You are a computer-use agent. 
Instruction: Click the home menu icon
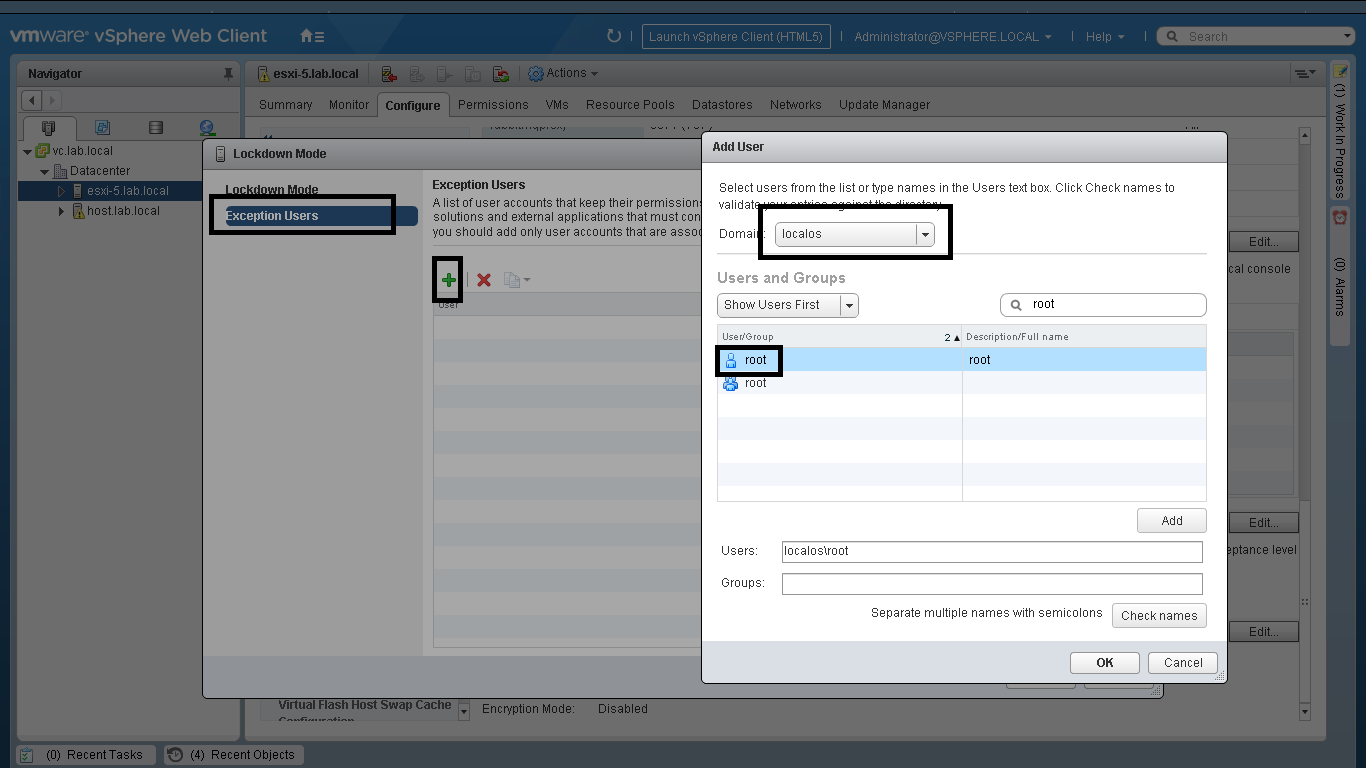(311, 36)
